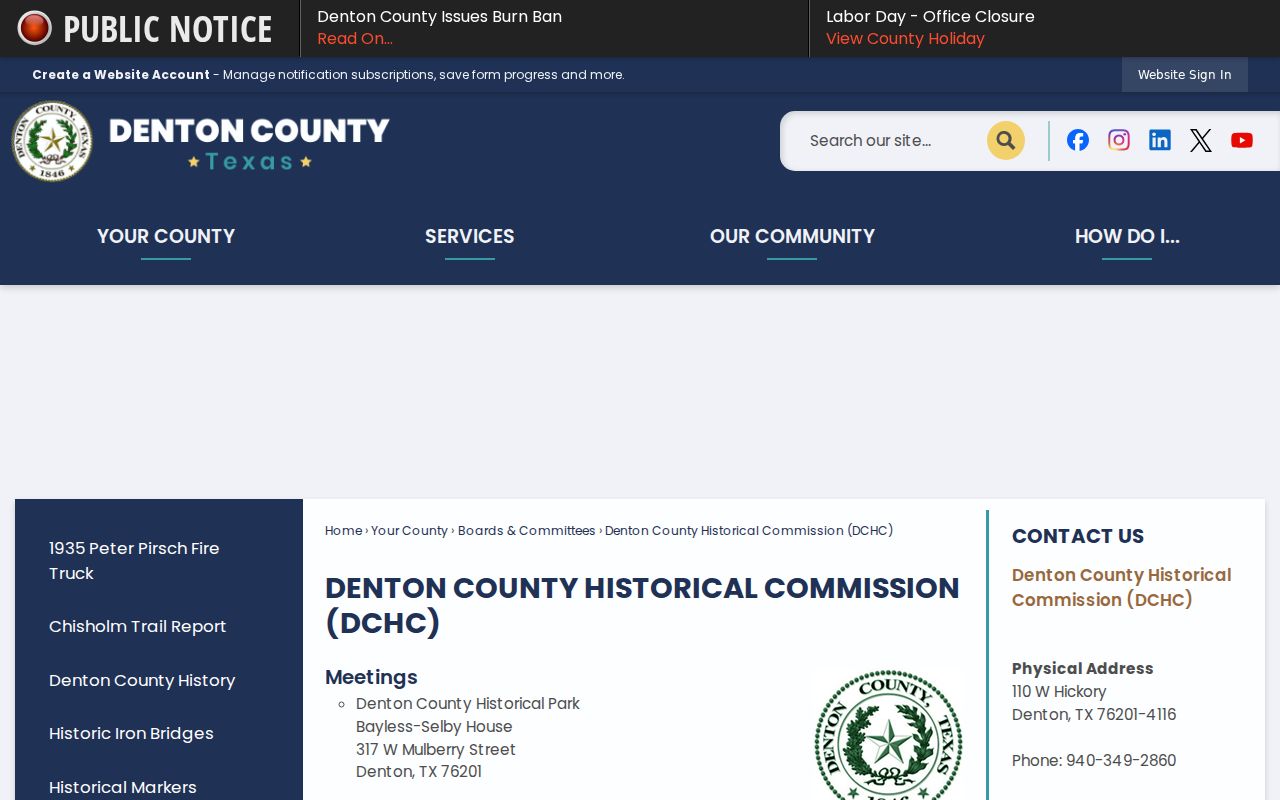The width and height of the screenshot is (1280, 800).
Task: Open the How Do I... menu
Action: pyautogui.click(x=1127, y=237)
